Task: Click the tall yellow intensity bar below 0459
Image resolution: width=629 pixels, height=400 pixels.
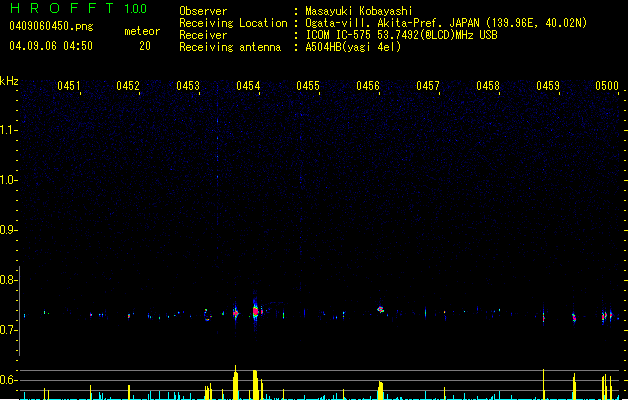Action: tap(544, 384)
